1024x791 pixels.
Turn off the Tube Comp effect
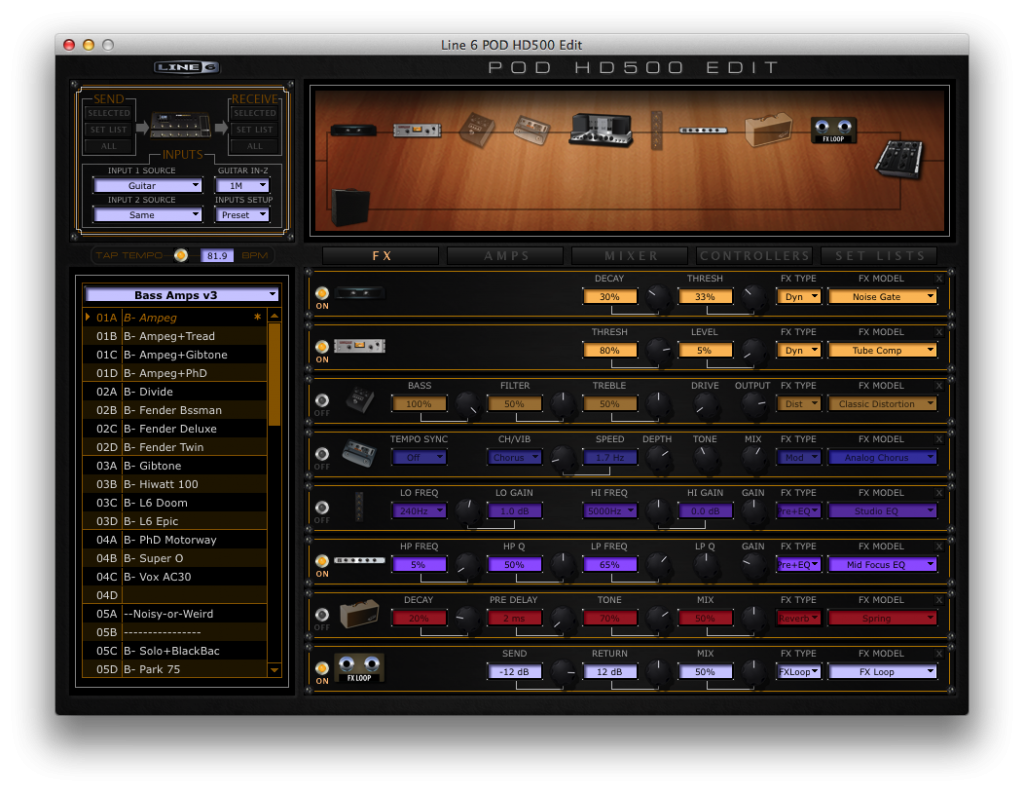click(x=322, y=347)
